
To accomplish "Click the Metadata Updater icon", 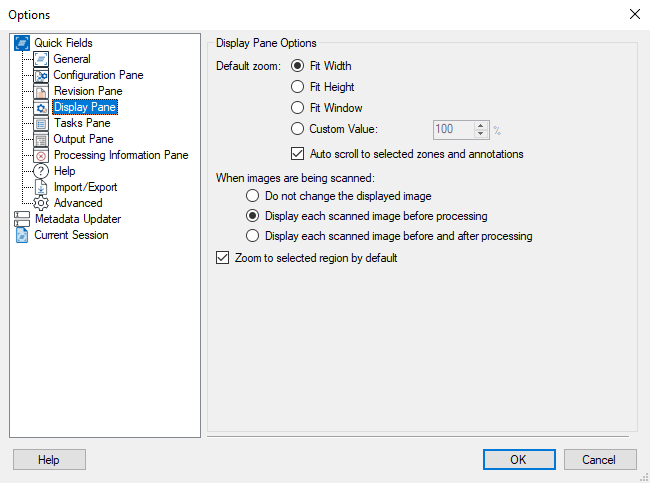I will [x=22, y=219].
